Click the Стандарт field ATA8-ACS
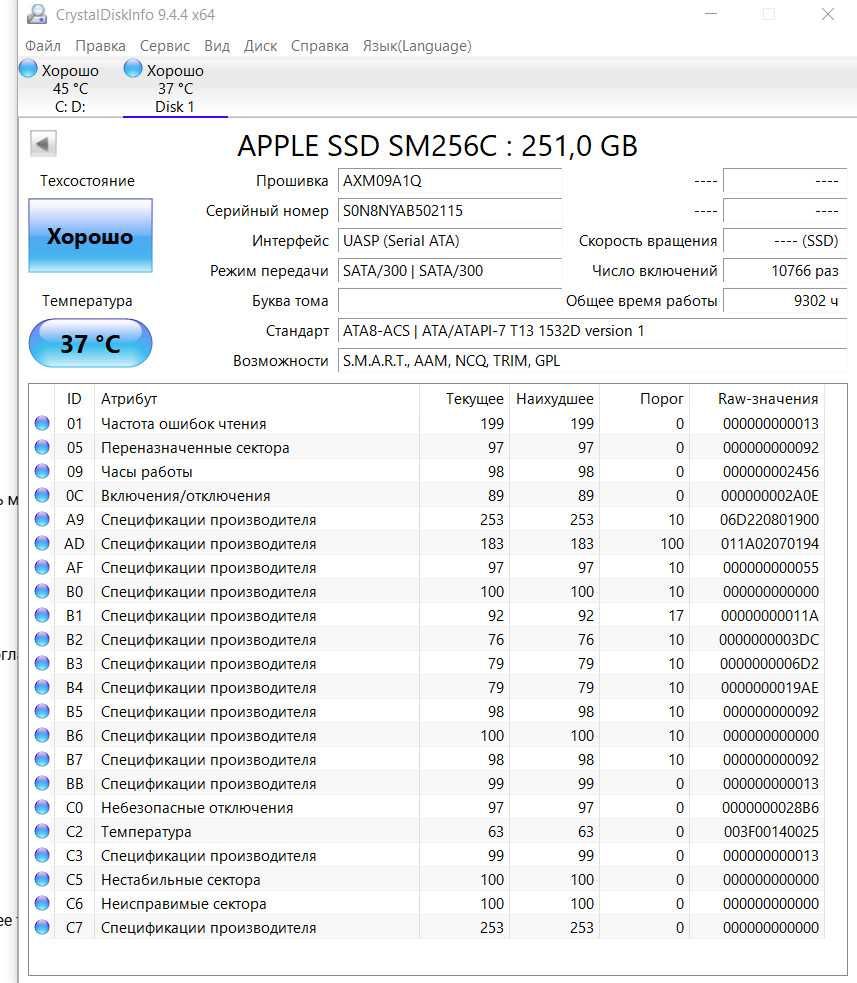Screen dimensions: 857x983 (x=592, y=330)
